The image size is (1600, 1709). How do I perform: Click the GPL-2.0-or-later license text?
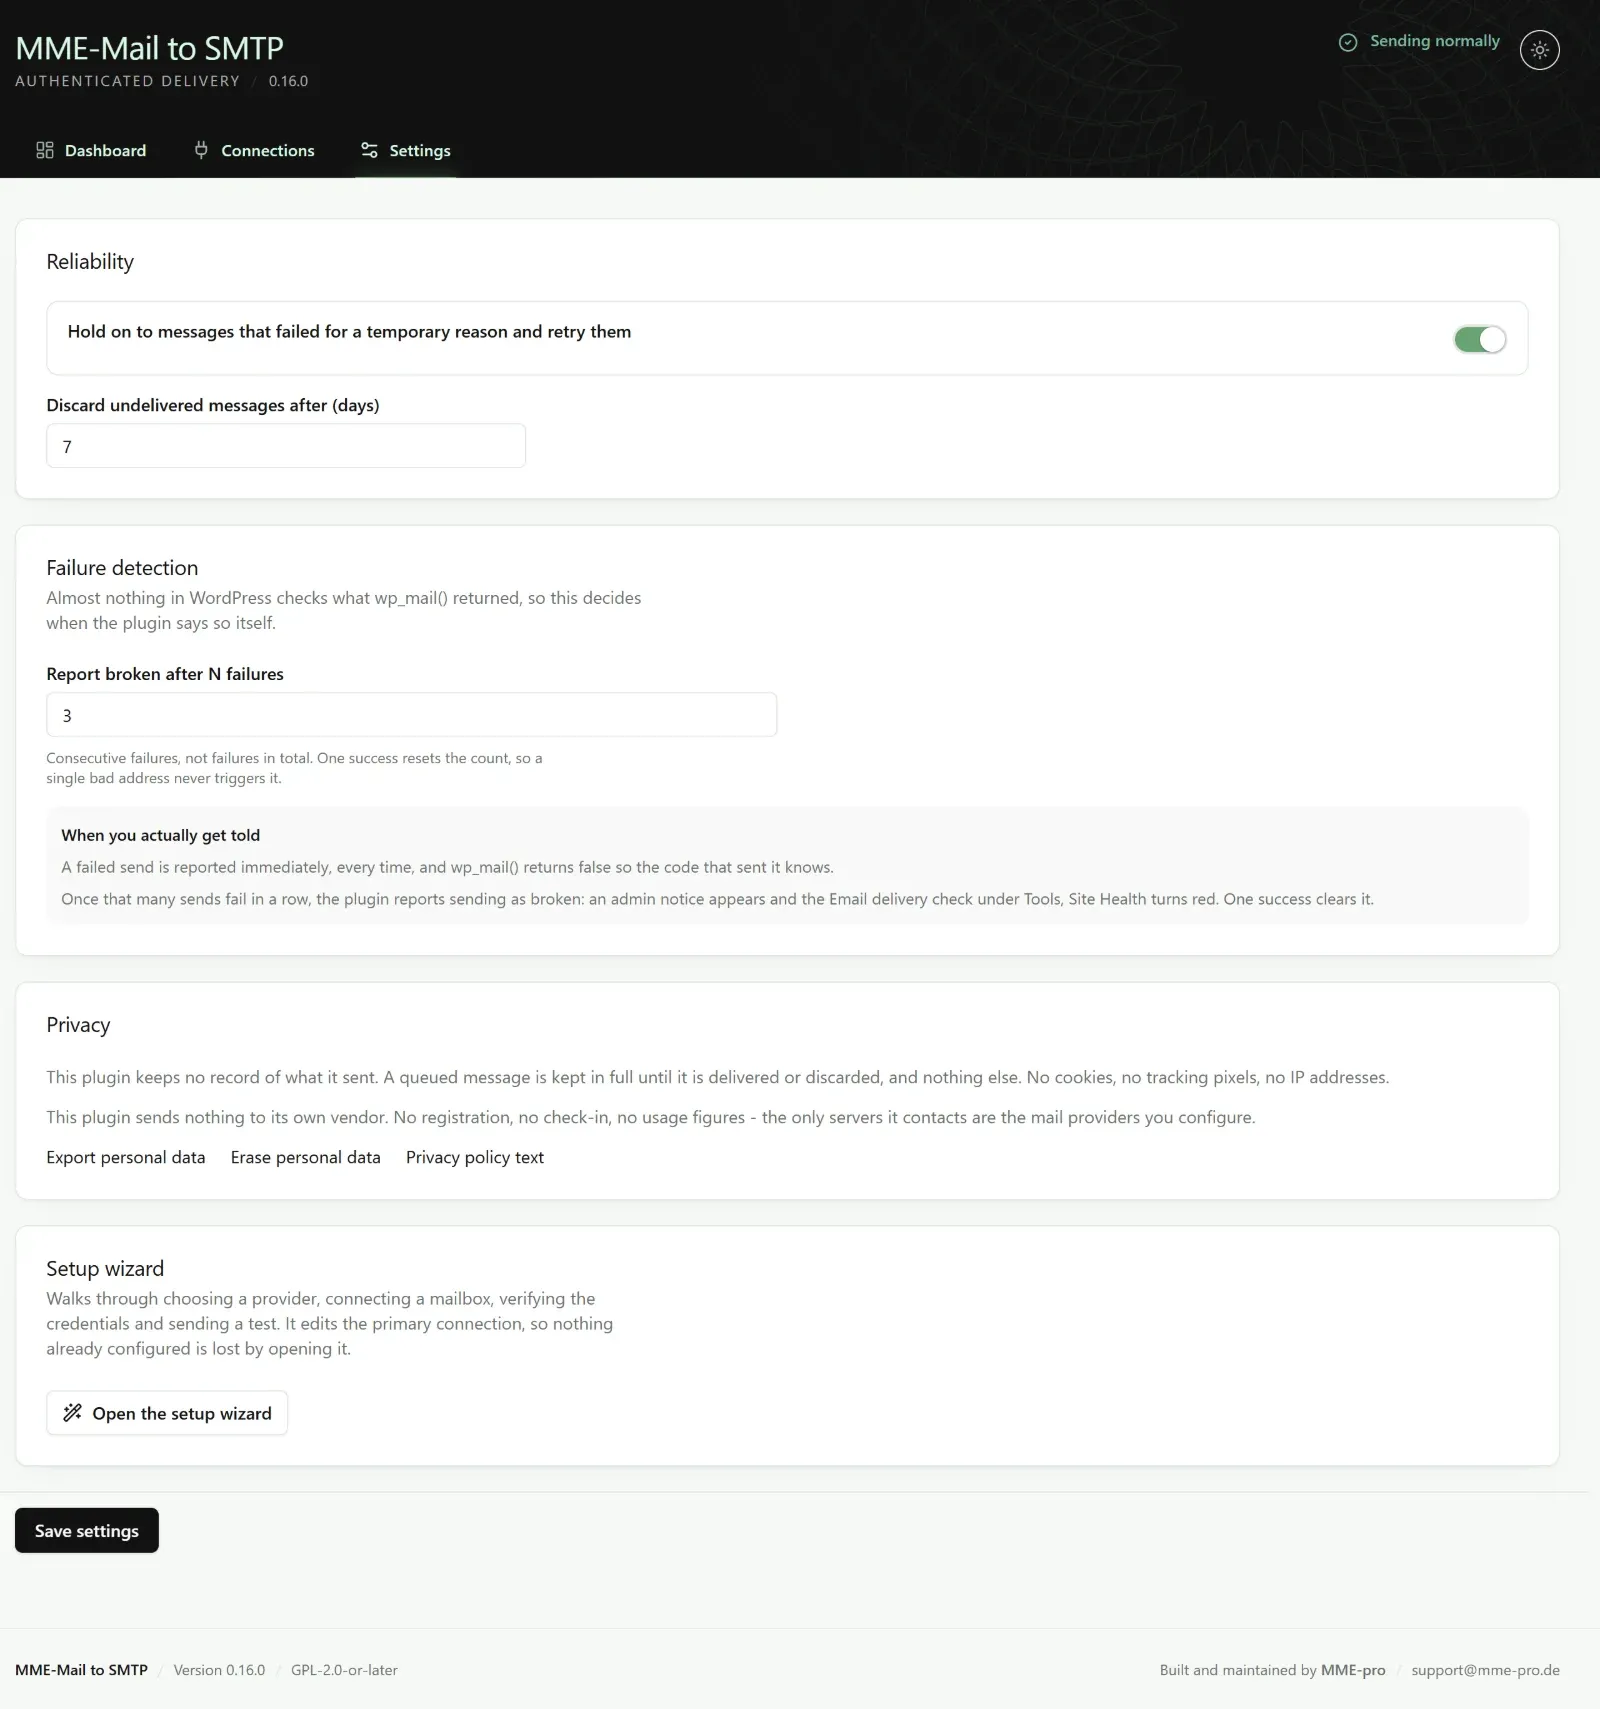tap(344, 1670)
